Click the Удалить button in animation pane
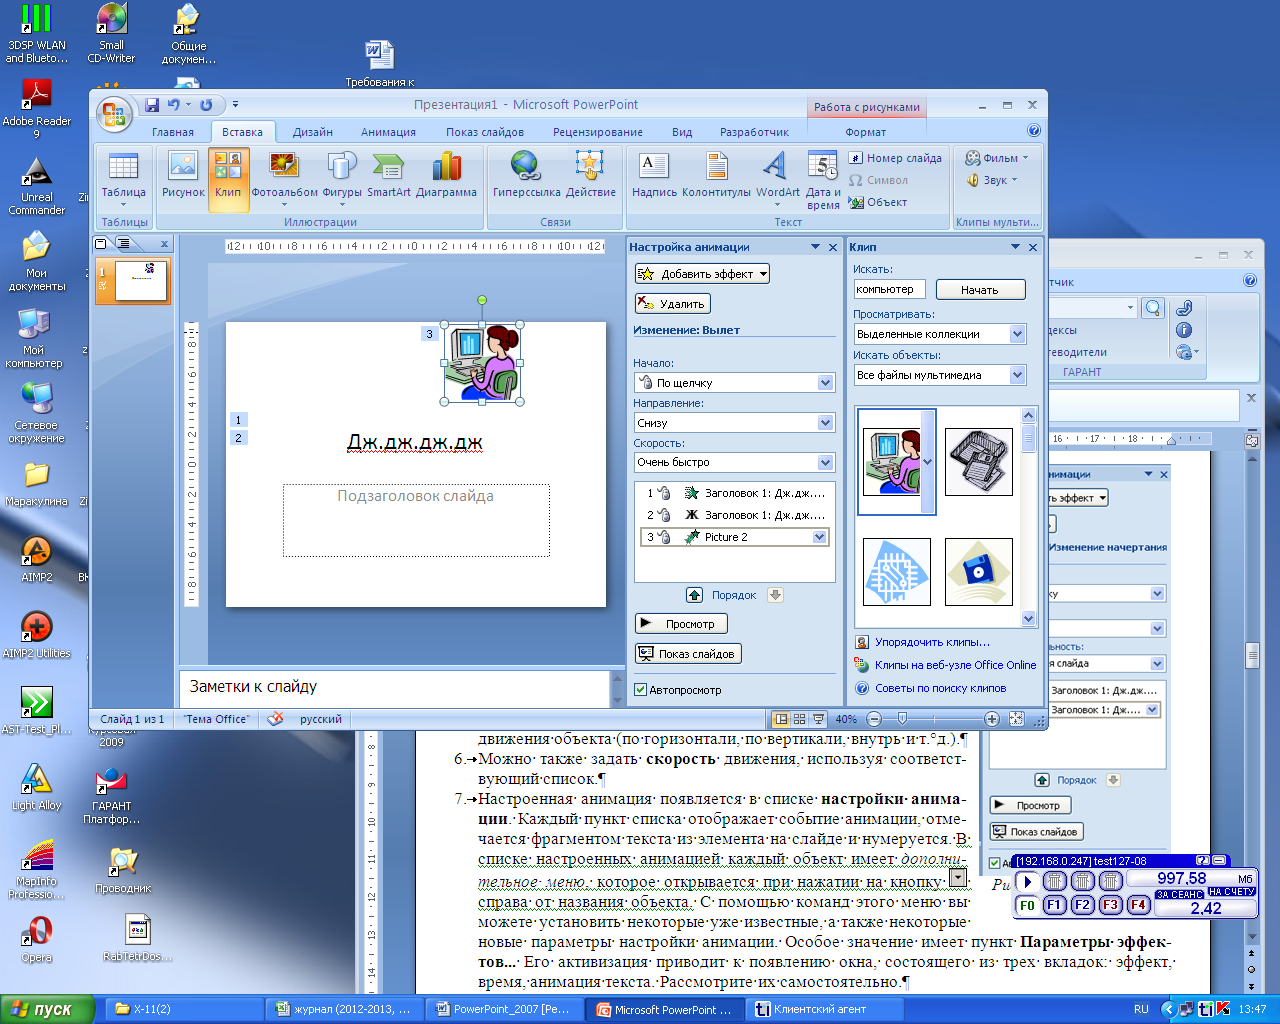 672,304
